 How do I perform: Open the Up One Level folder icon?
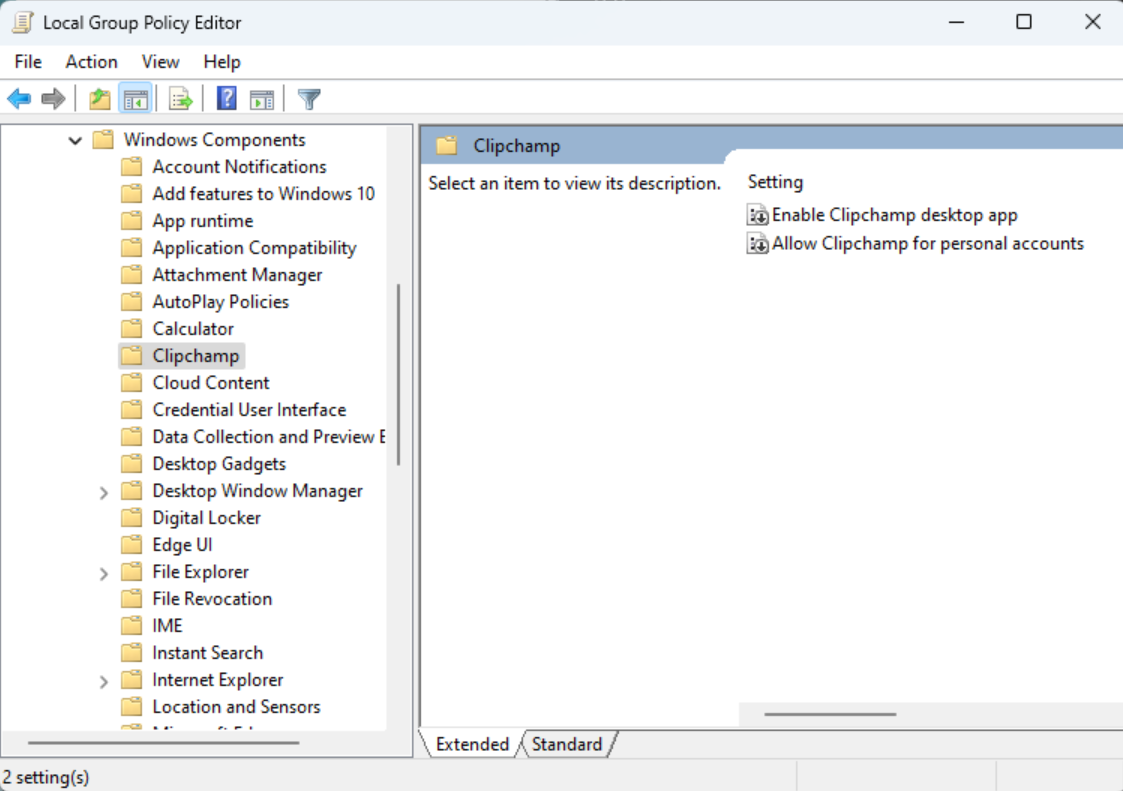pyautogui.click(x=99, y=98)
